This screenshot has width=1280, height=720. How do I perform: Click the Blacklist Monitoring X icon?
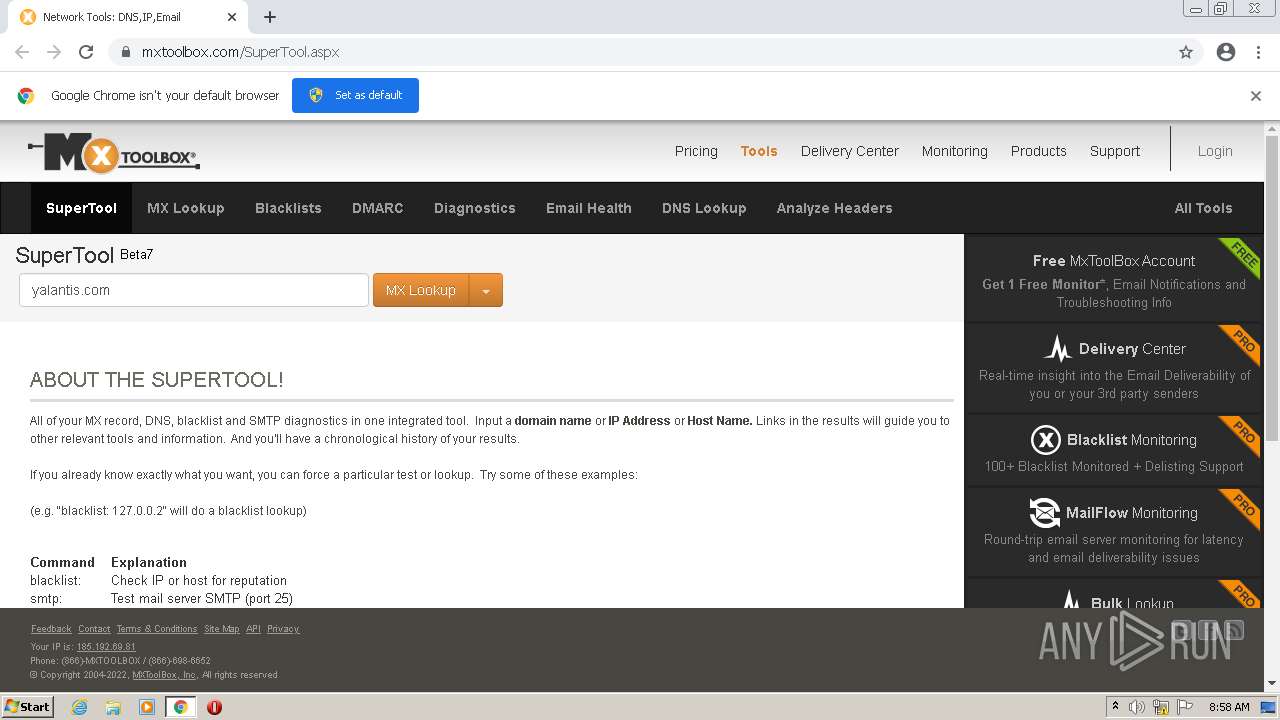pos(1045,439)
